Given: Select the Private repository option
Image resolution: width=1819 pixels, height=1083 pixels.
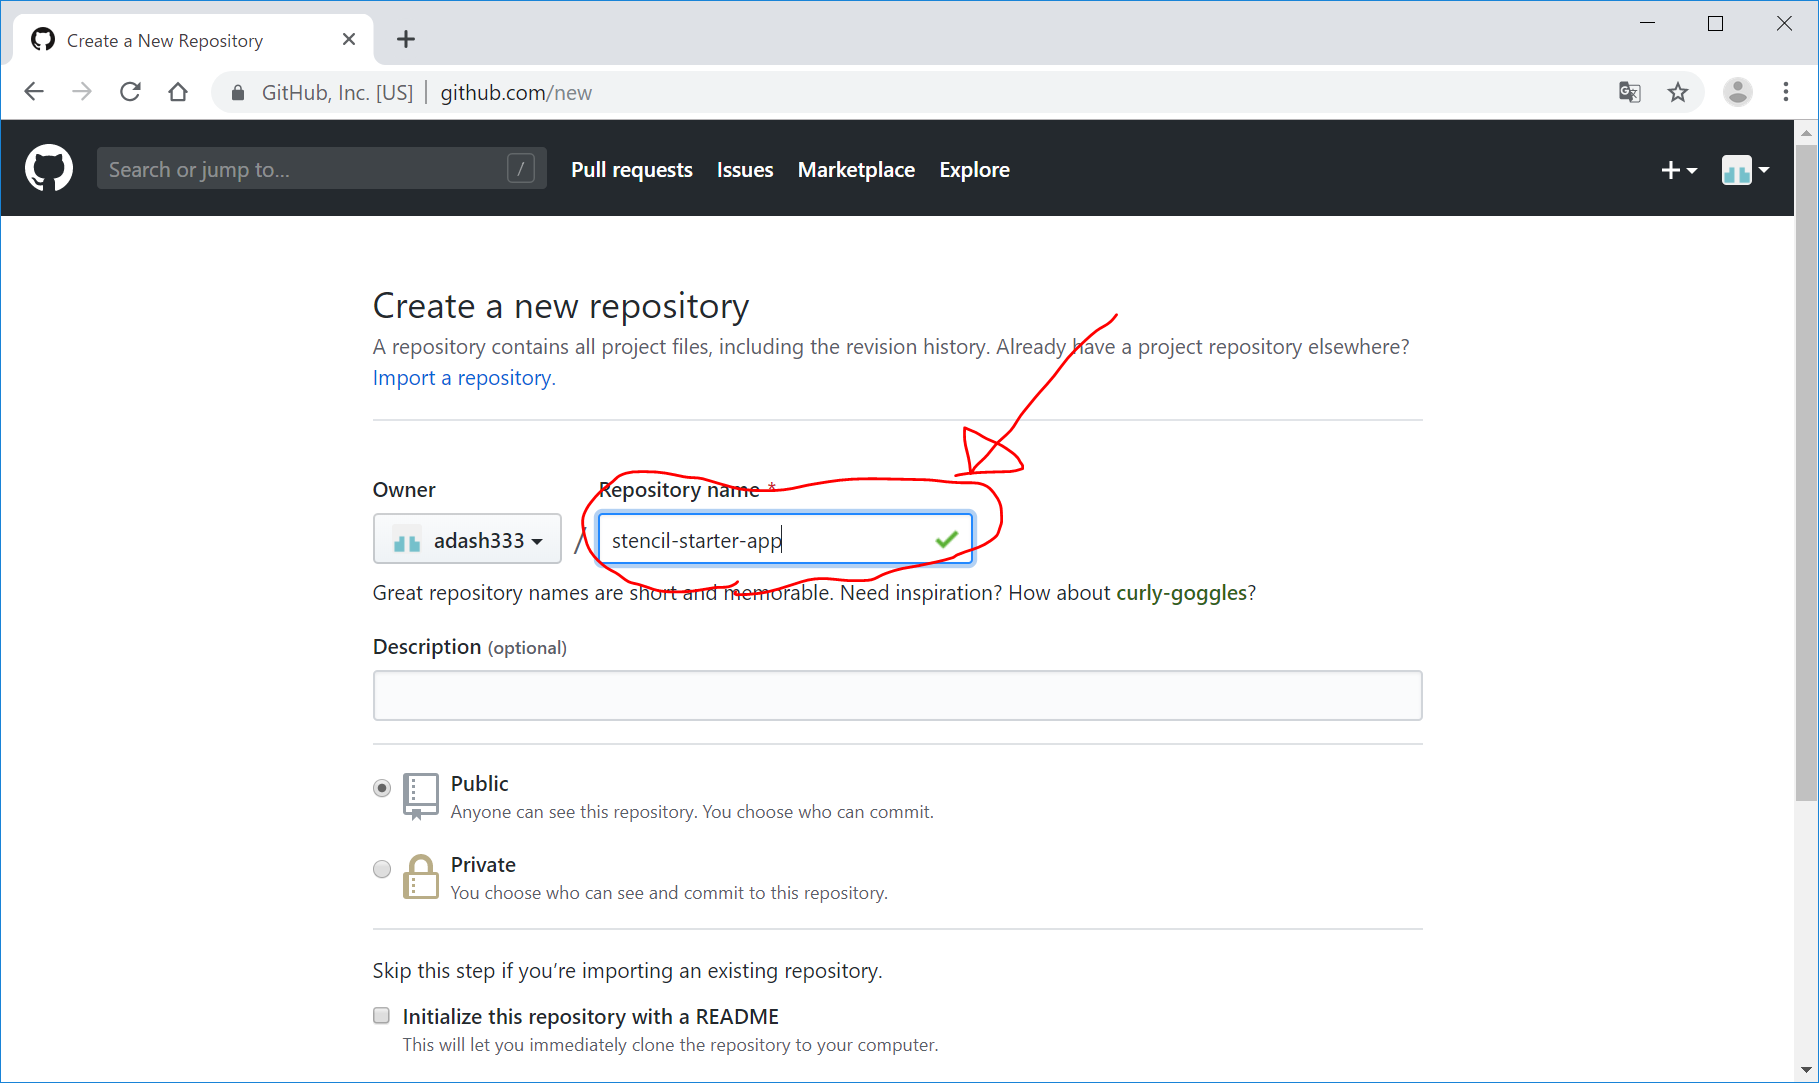Looking at the screenshot, I should click(382, 869).
